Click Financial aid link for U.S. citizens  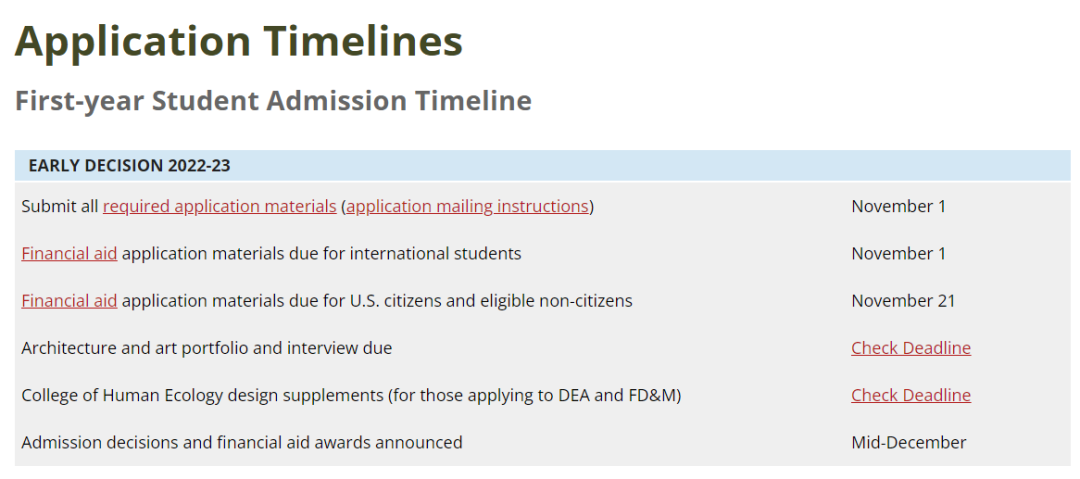click(69, 300)
